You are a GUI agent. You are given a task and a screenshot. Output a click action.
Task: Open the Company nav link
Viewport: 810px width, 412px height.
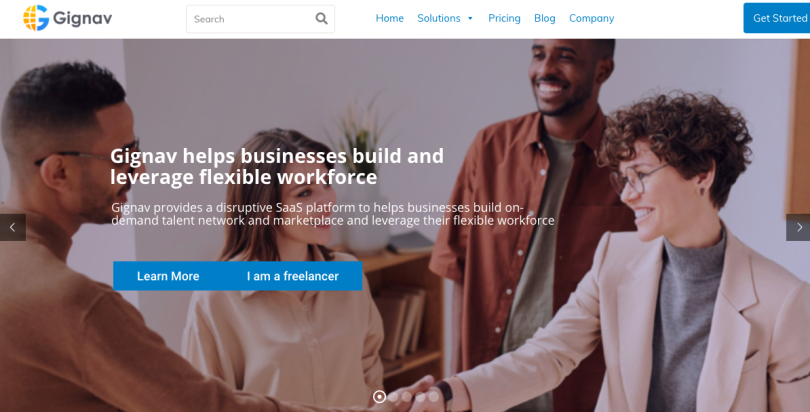coord(591,18)
